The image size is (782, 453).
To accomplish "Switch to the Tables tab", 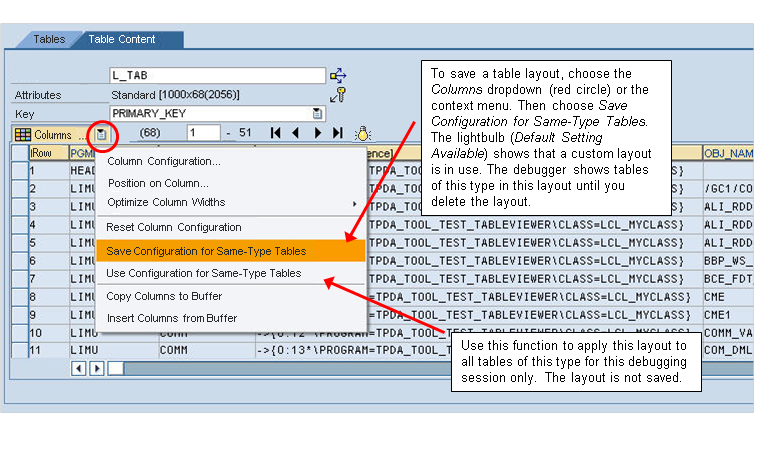I will tap(49, 40).
